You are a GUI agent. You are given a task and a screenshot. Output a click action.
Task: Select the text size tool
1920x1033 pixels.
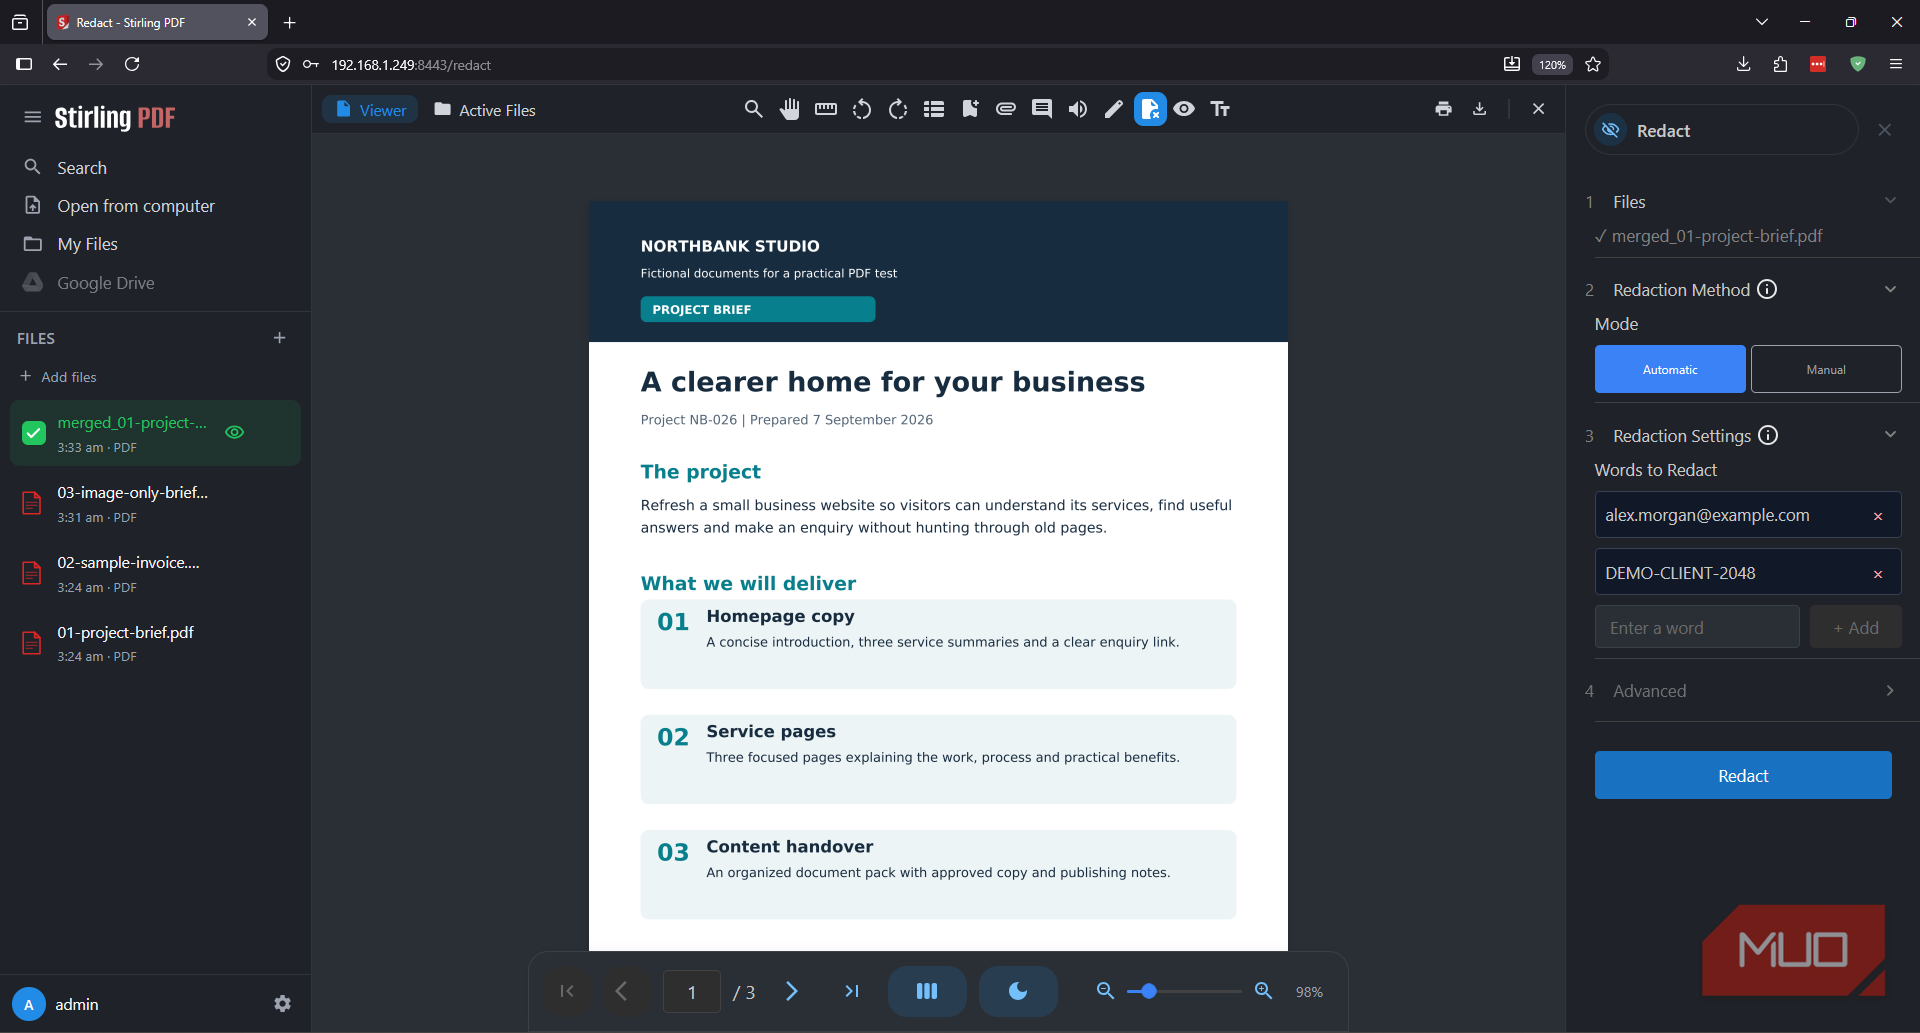point(1220,109)
